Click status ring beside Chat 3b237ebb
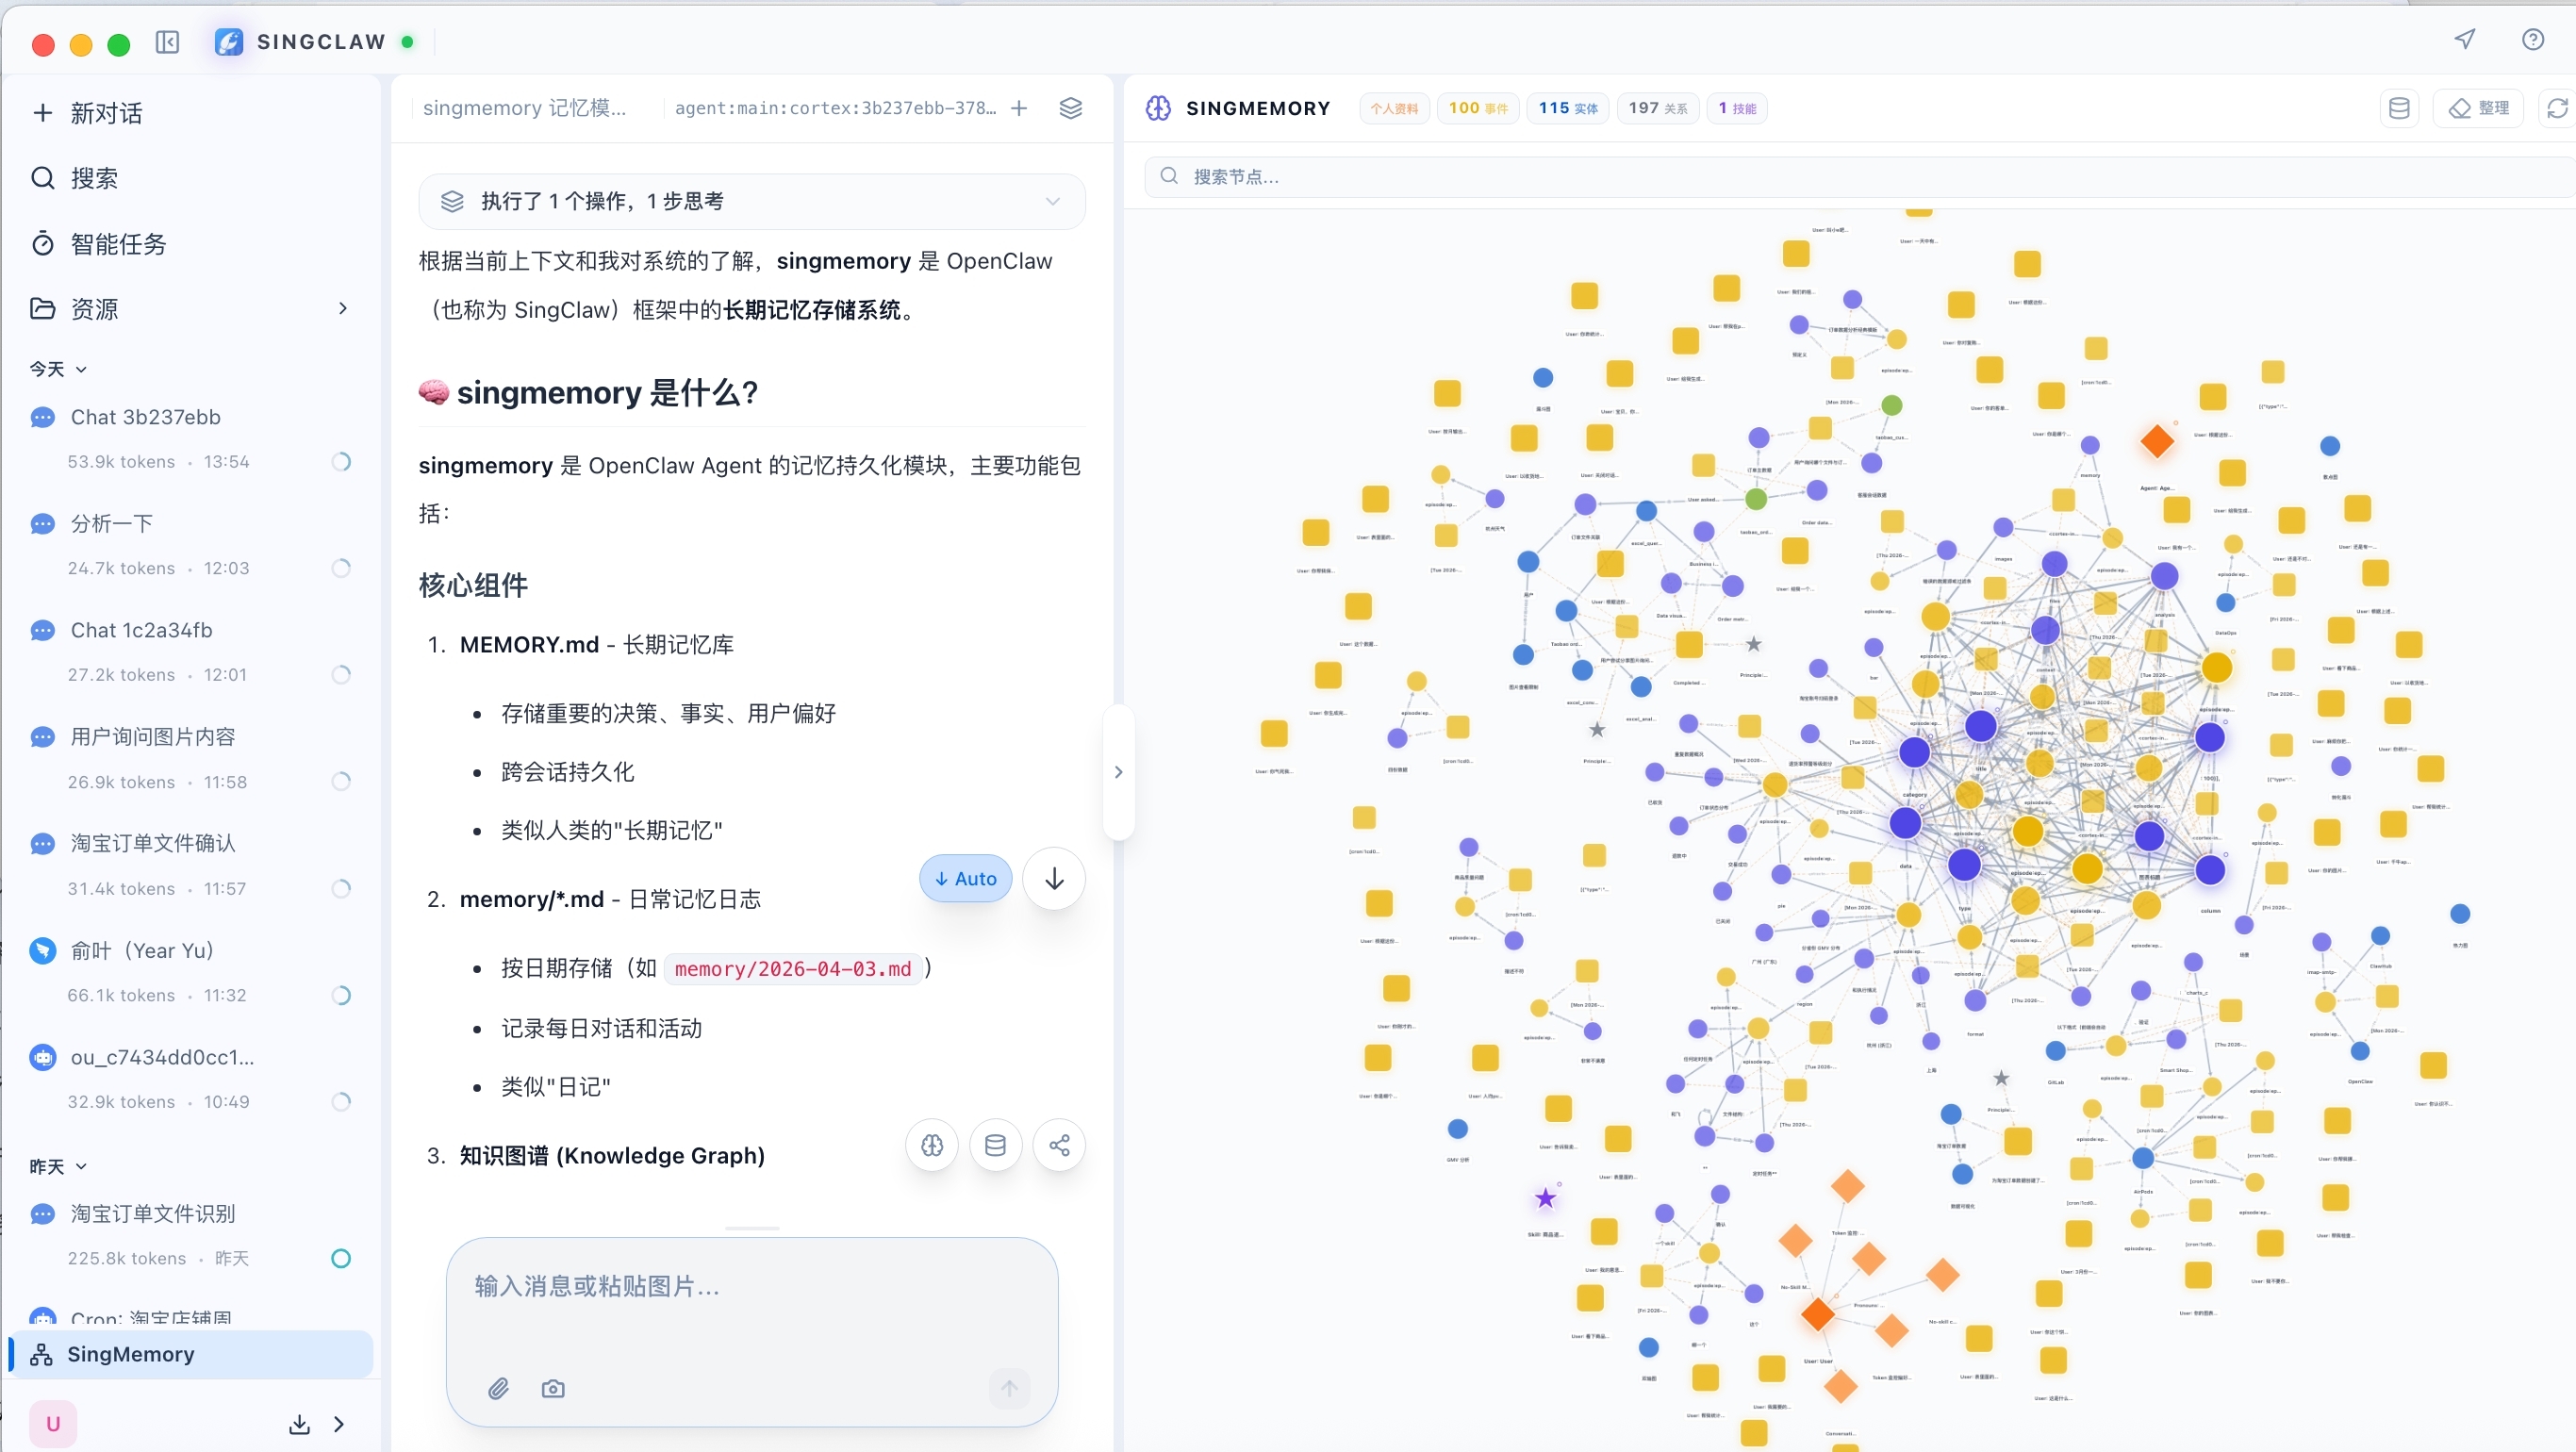Image resolution: width=2576 pixels, height=1452 pixels. [x=341, y=462]
